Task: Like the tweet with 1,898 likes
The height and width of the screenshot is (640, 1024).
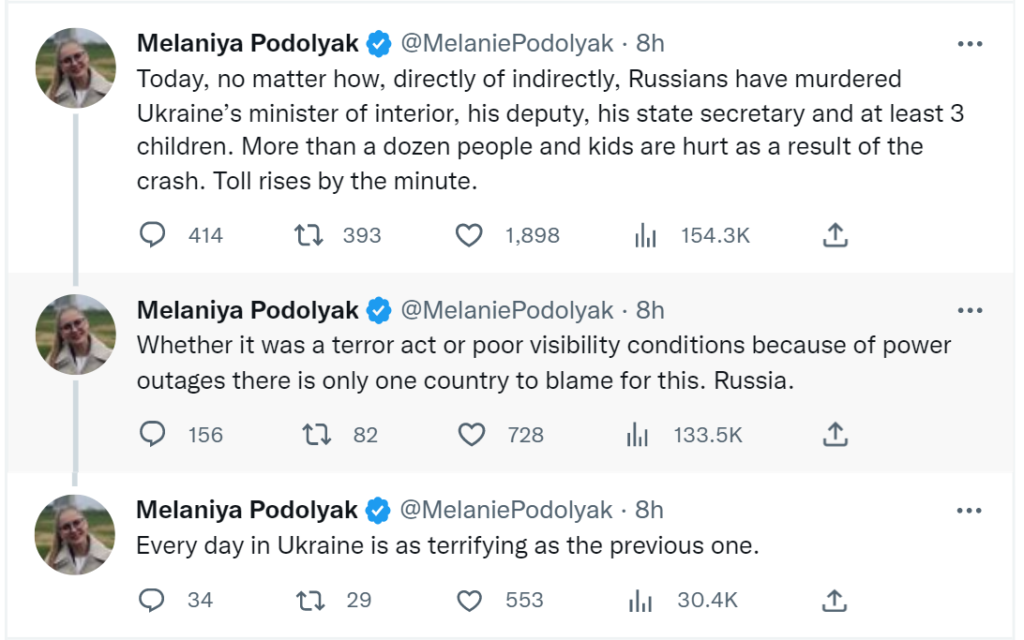Action: (469, 235)
